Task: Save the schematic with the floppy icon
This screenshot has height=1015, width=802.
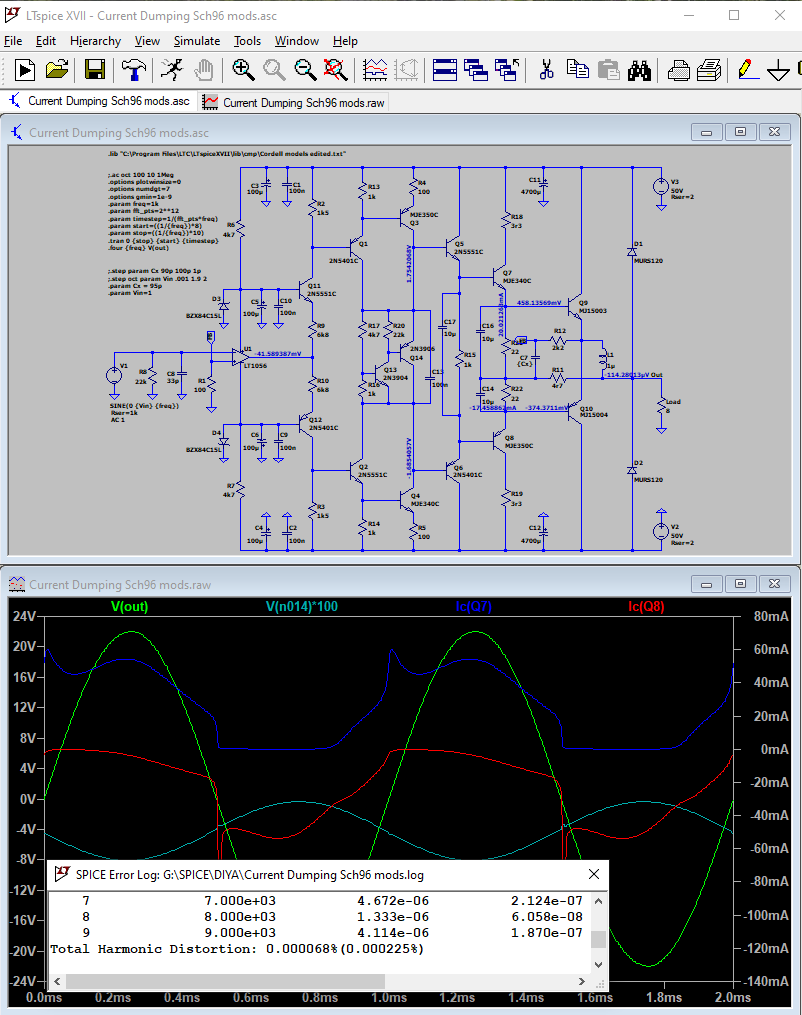Action: coord(95,70)
